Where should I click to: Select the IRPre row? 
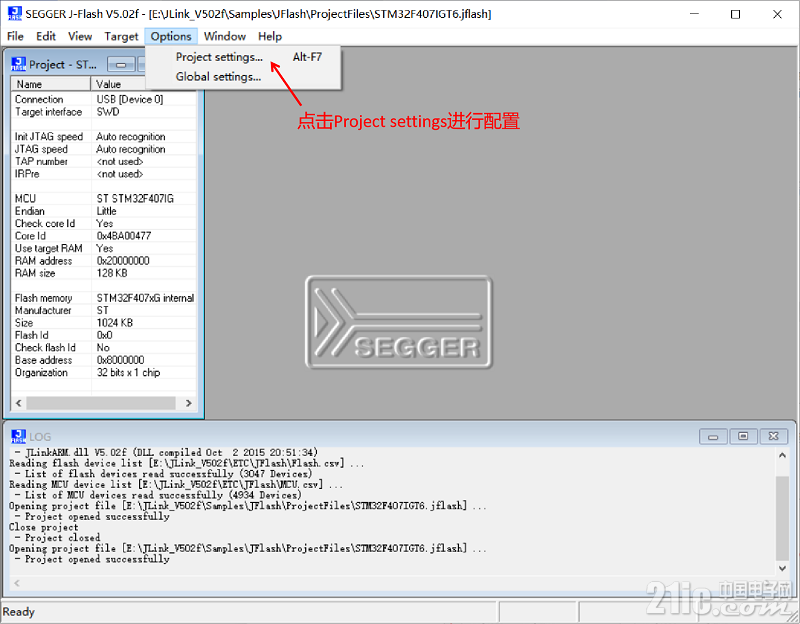pyautogui.click(x=104, y=174)
